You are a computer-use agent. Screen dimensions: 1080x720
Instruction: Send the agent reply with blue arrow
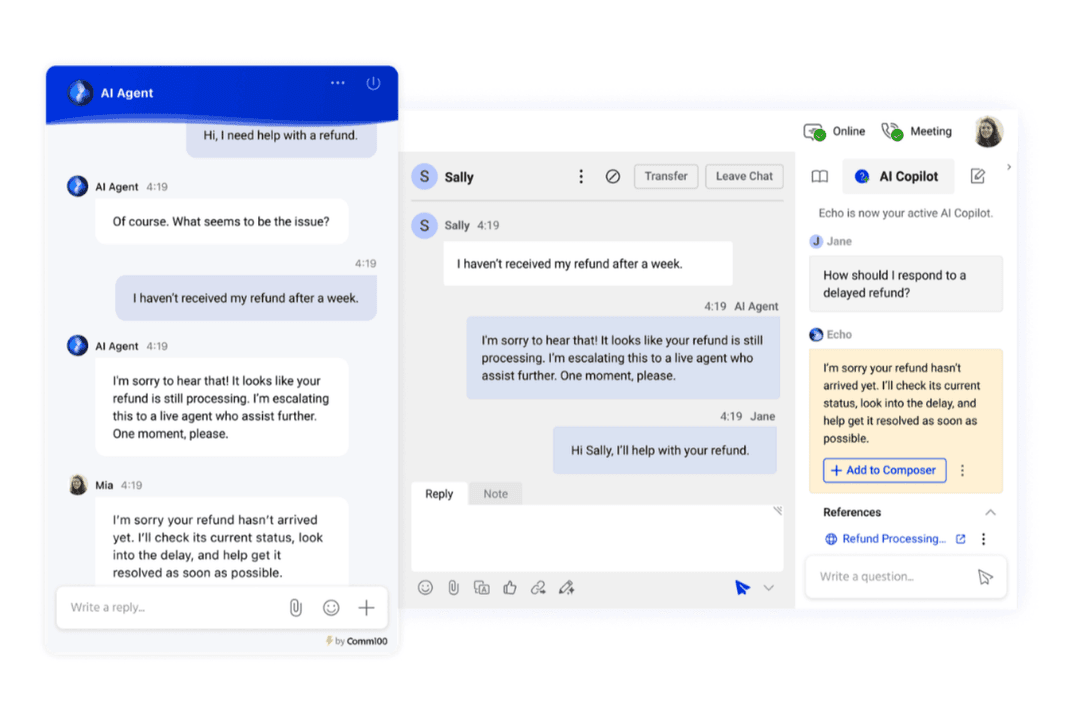(x=742, y=588)
